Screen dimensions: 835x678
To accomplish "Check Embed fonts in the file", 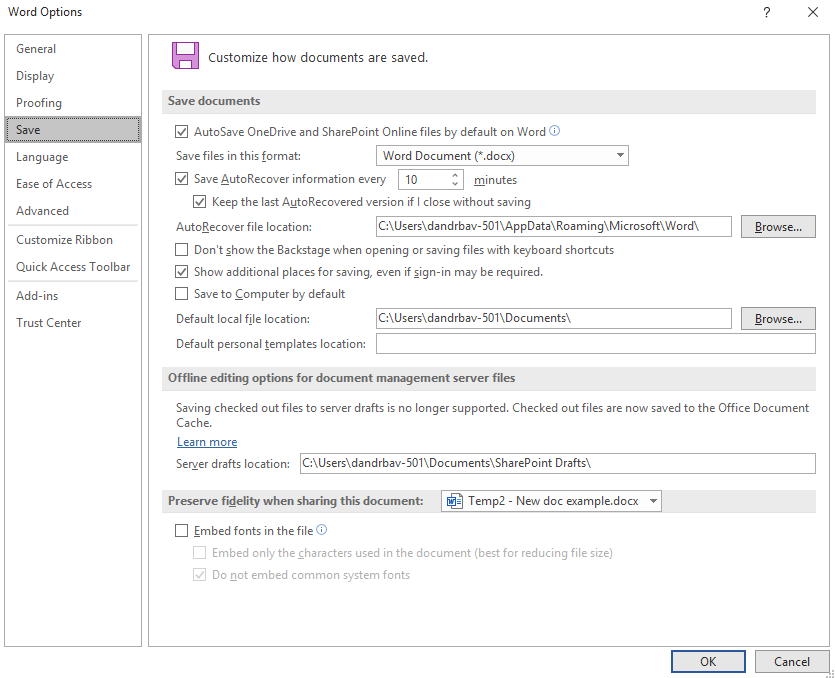I will [182, 530].
